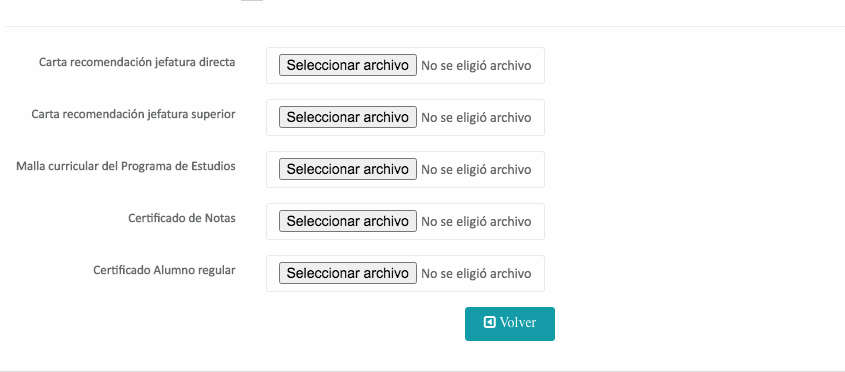This screenshot has height=372, width=845.
Task: Focus the bordered upload box for Certificado de Notas
Action: [x=405, y=222]
